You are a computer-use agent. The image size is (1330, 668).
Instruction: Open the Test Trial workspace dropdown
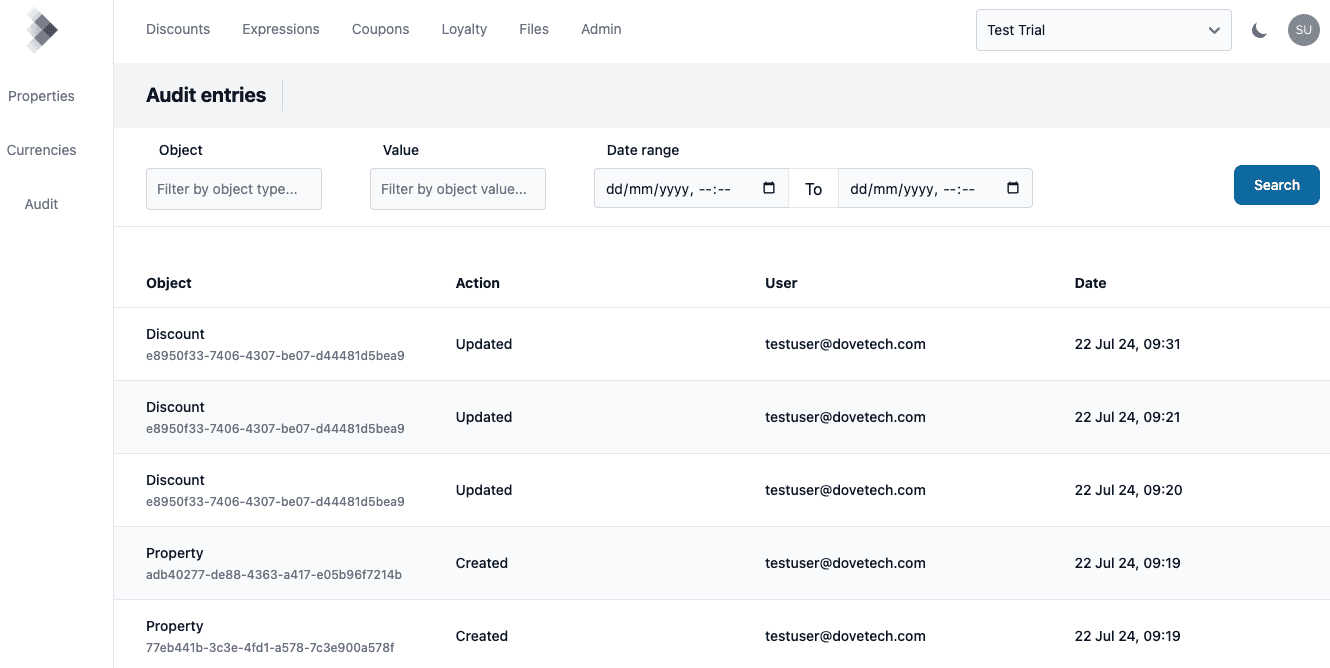(1103, 30)
